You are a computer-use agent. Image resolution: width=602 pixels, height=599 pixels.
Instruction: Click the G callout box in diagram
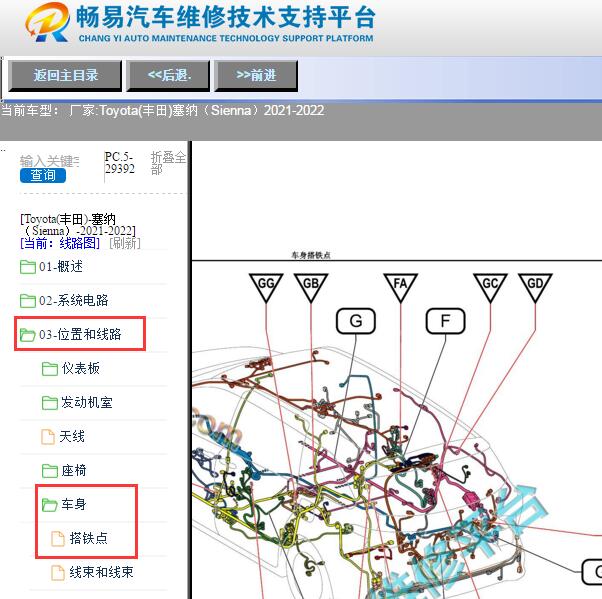click(x=356, y=321)
